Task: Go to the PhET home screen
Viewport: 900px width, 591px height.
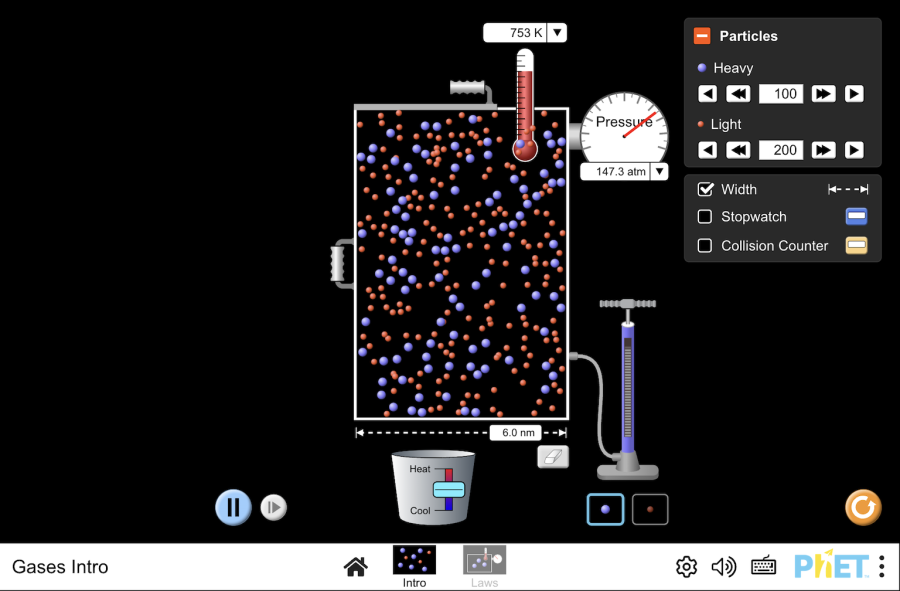Action: (x=355, y=567)
